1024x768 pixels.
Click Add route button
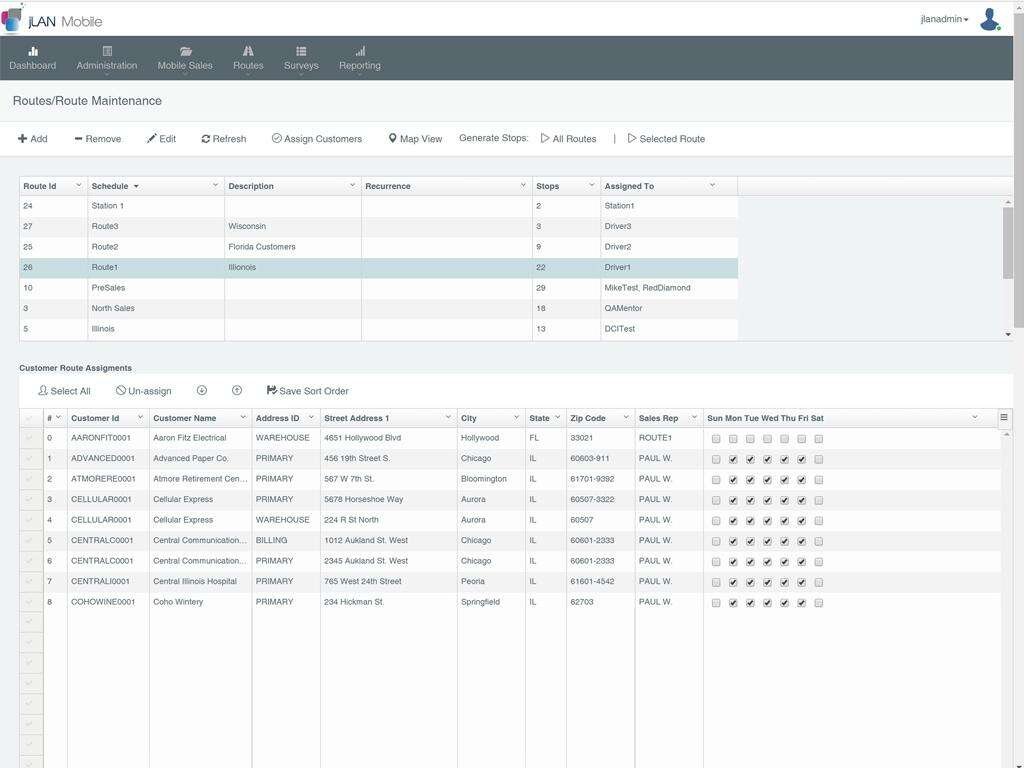click(33, 138)
